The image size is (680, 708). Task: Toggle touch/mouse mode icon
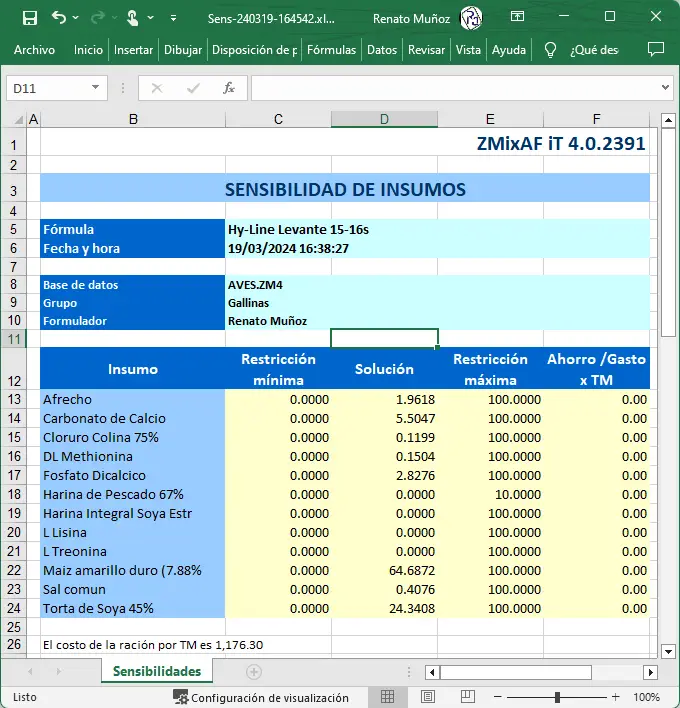133,18
